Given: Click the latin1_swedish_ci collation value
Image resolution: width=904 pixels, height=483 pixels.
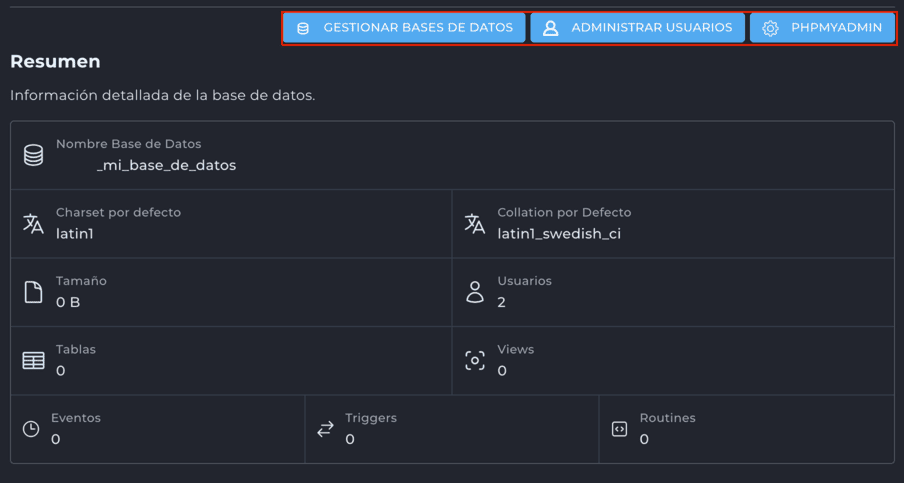Looking at the screenshot, I should (x=559, y=234).
